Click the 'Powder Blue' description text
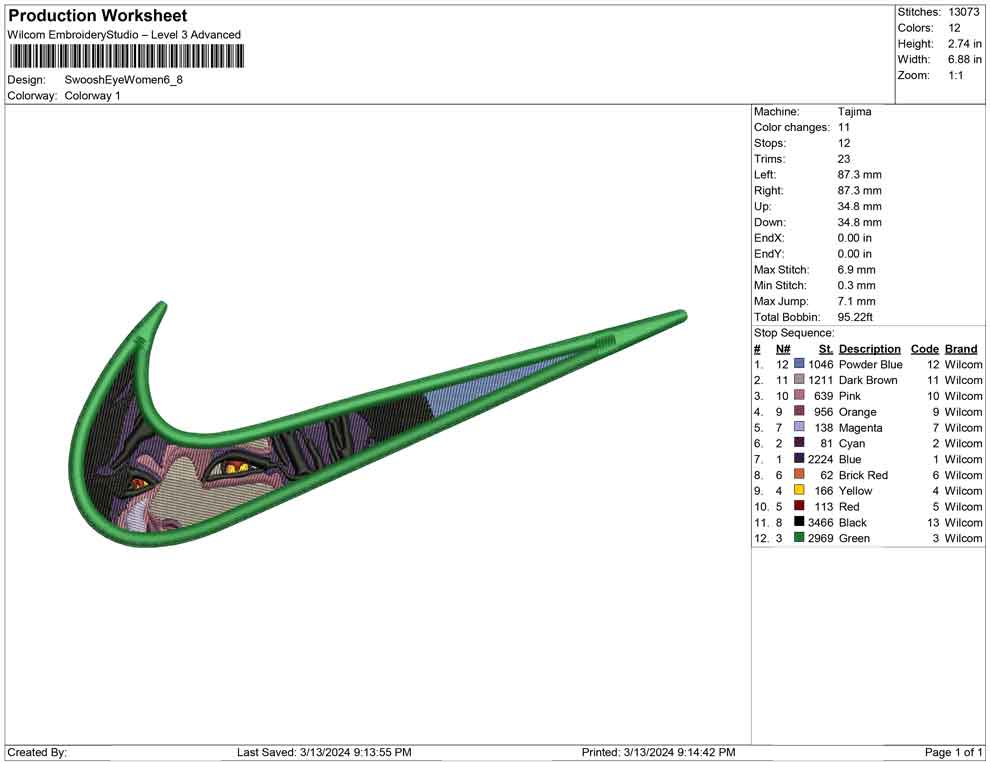Screen dimensions: 990x762 click(870, 364)
